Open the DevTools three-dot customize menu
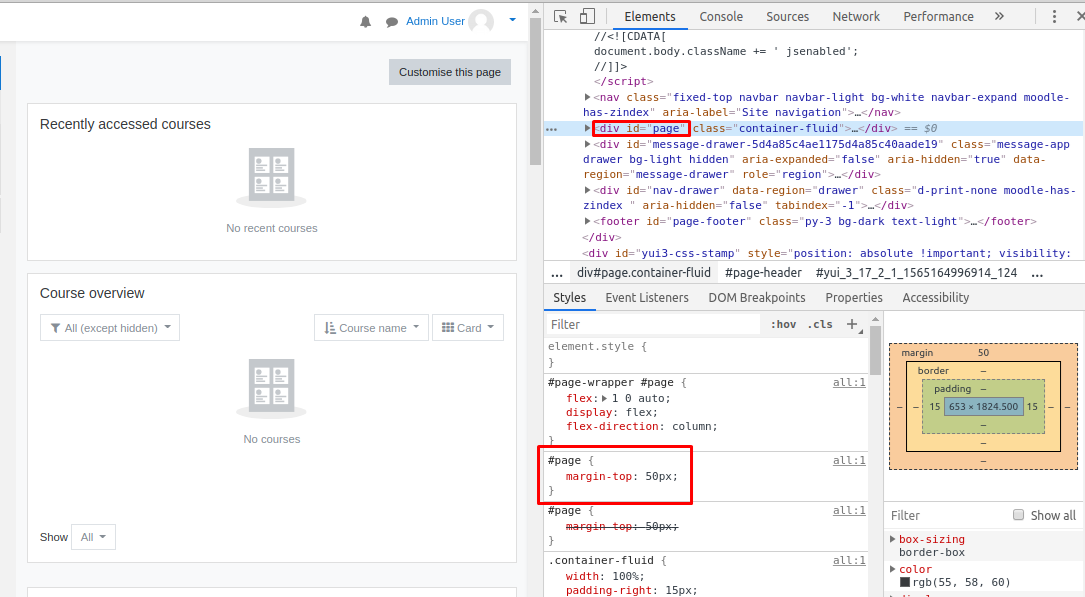1085x597 pixels. point(1055,17)
